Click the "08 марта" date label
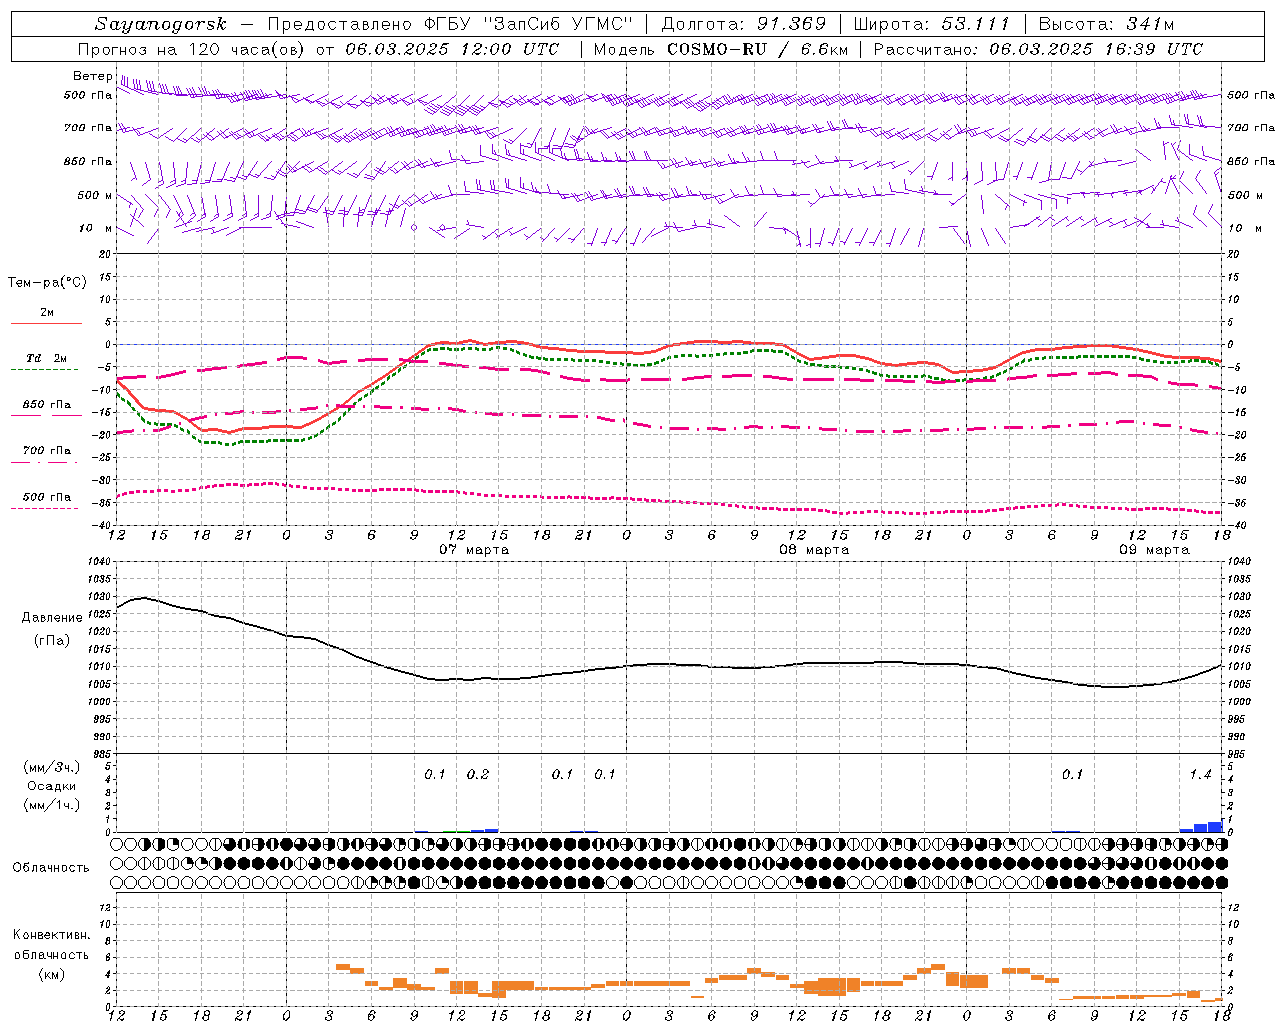The height and width of the screenshot is (1024, 1280). tap(814, 550)
